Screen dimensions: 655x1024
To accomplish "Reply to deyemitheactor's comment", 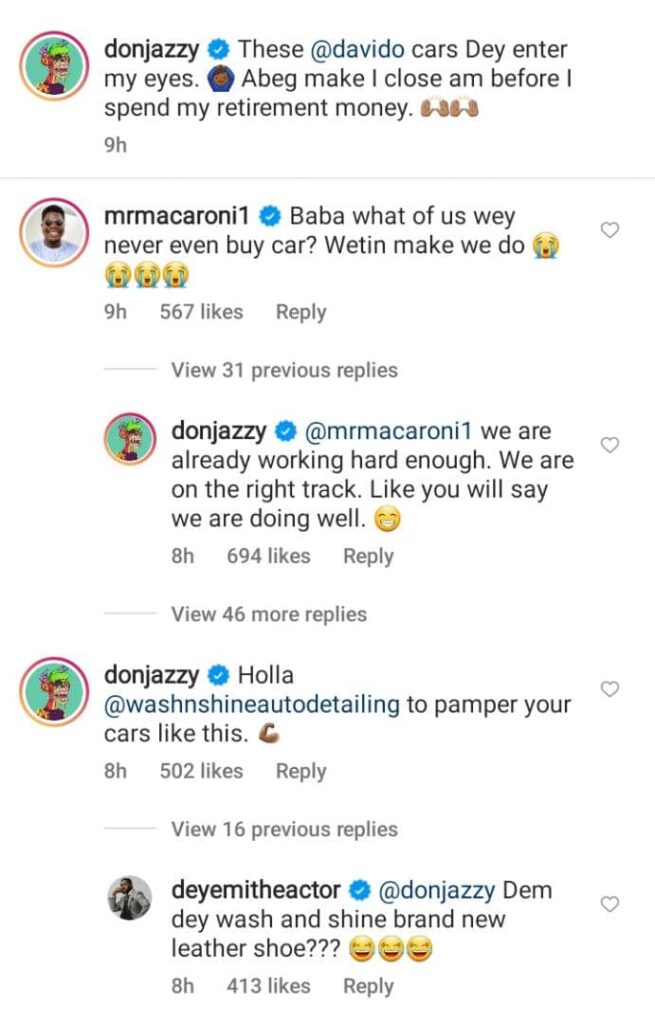I will coord(368,986).
